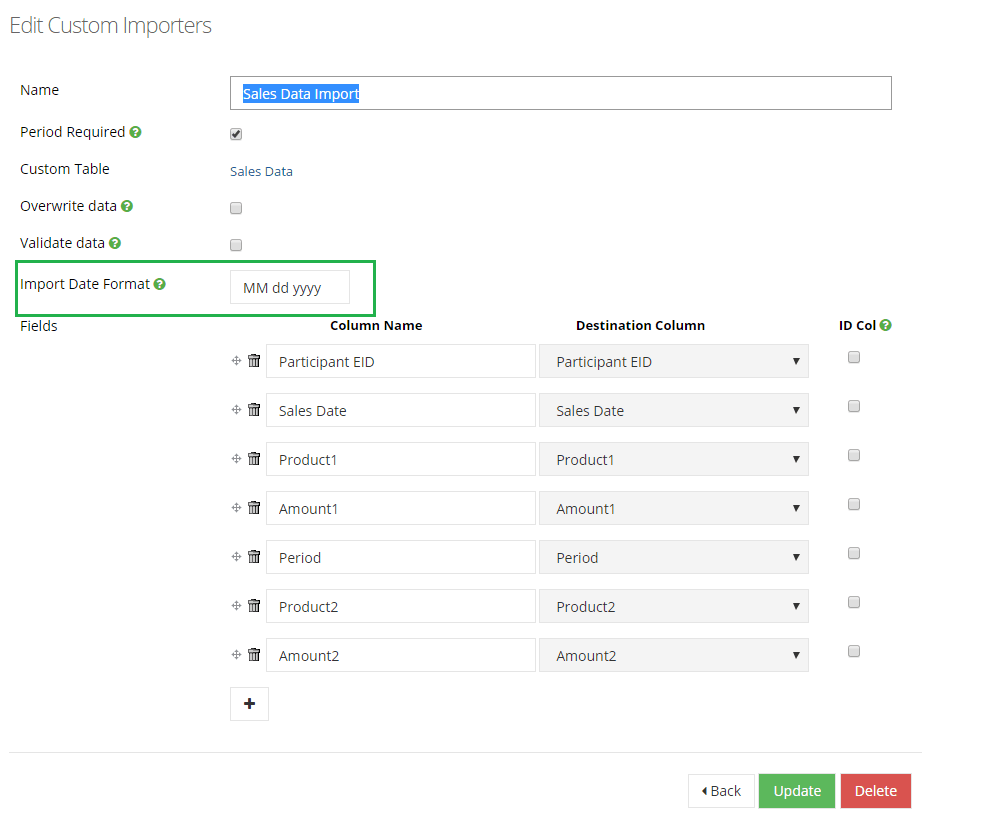
Task: Open help for Period Required
Action: pyautogui.click(x=135, y=132)
